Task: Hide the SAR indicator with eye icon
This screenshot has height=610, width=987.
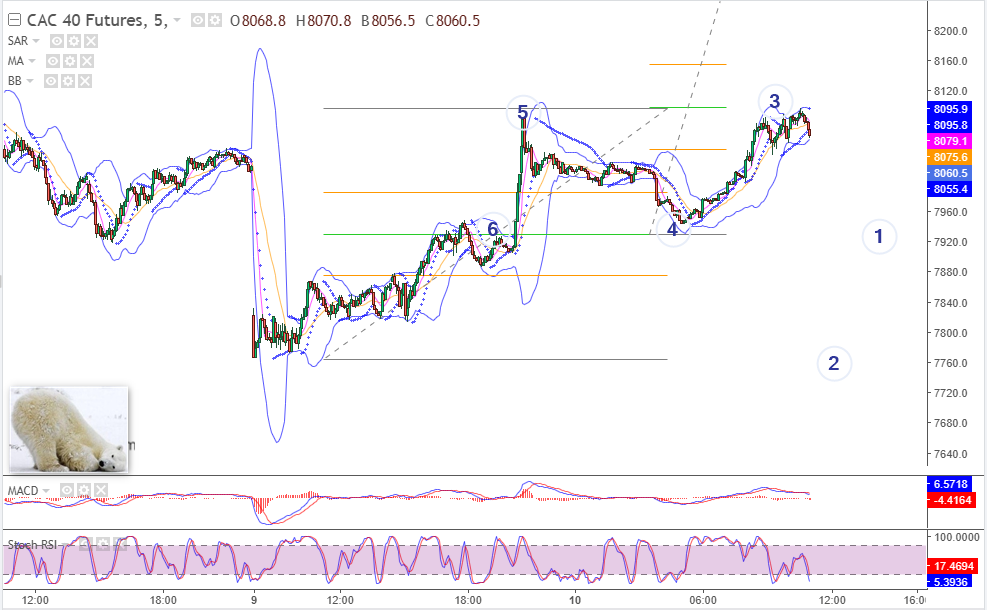Action: pyautogui.click(x=57, y=41)
